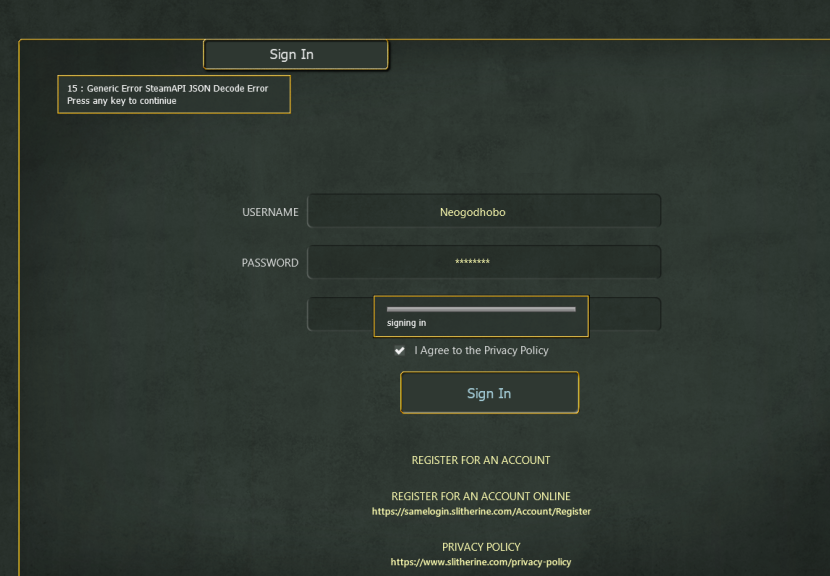Image resolution: width=830 pixels, height=576 pixels.
Task: Click the USERNAME label text
Action: click(270, 212)
